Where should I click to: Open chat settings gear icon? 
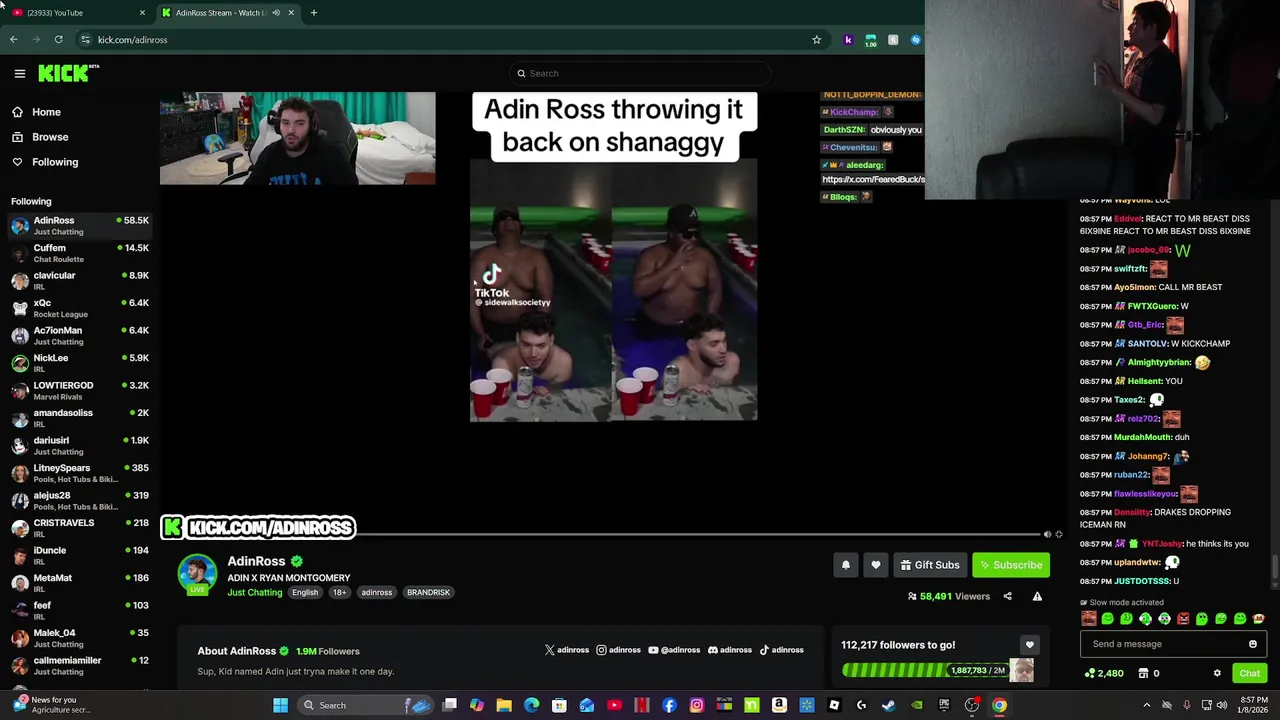point(1217,673)
